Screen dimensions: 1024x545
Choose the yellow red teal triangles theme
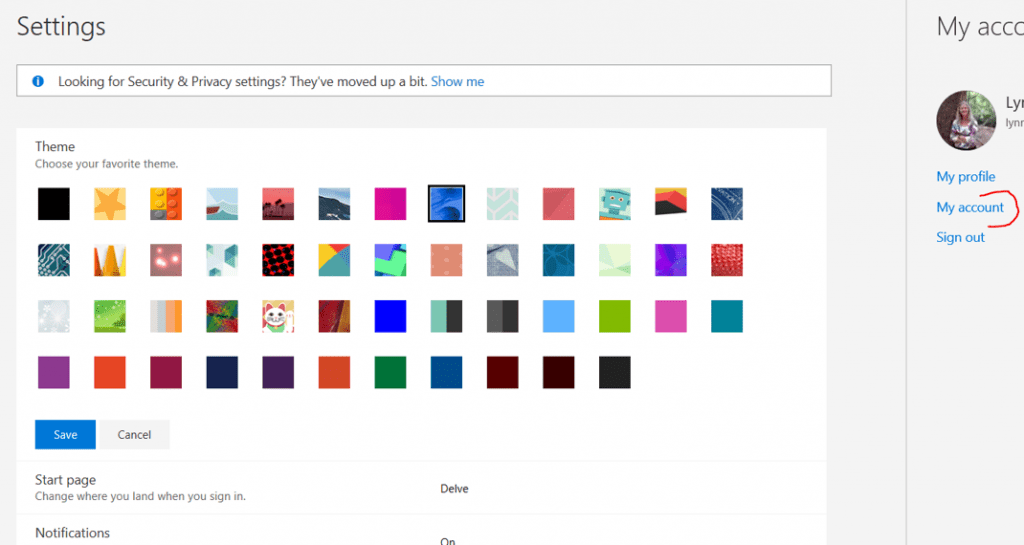(334, 260)
